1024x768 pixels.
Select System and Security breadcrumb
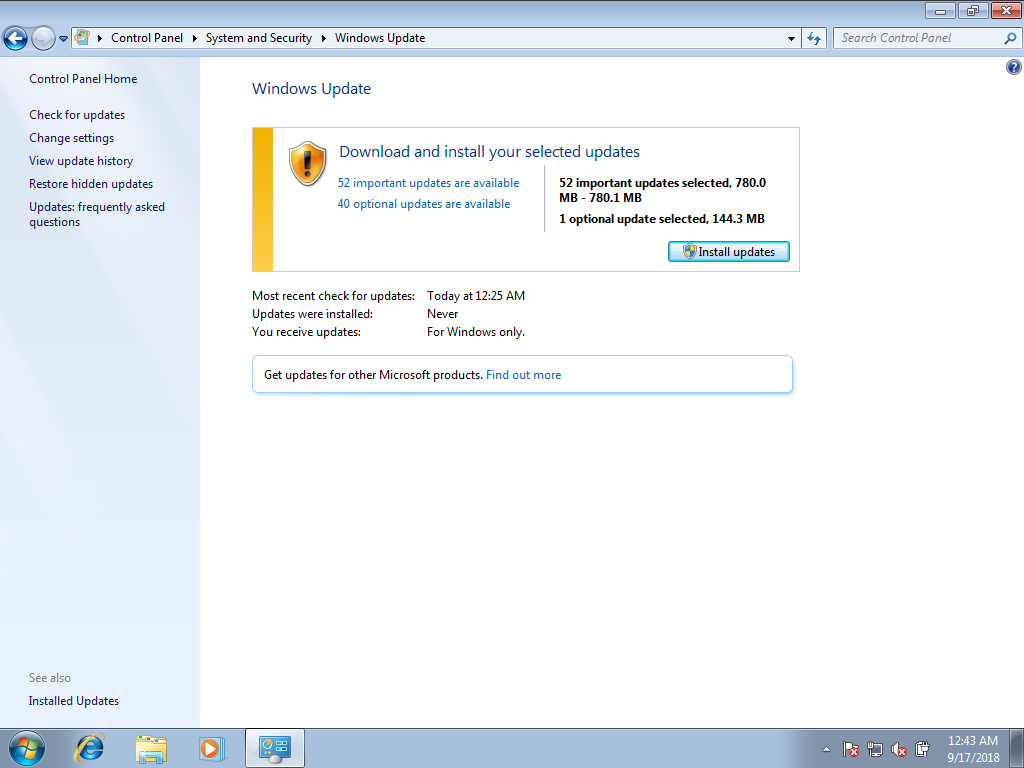coord(259,38)
